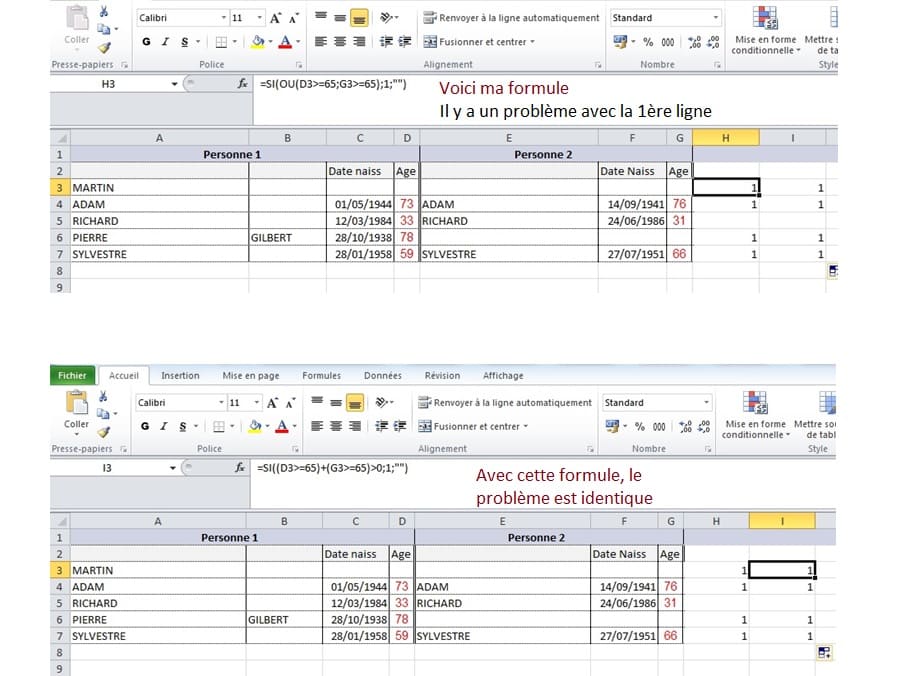Increase font size with the large A icon, lower ribbon
898x676 pixels.
(272, 403)
